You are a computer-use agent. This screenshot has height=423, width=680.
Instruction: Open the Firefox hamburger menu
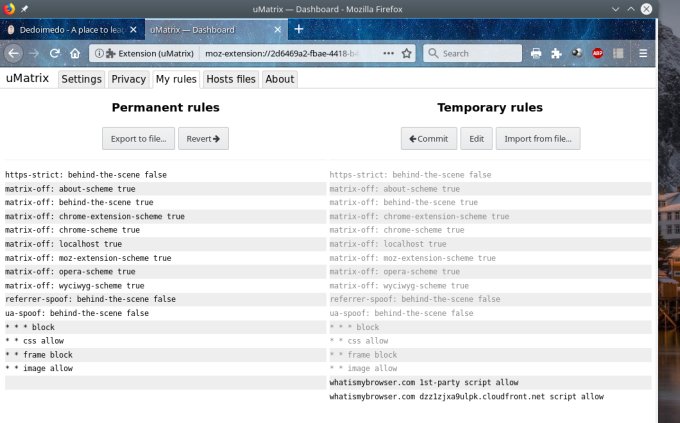coord(643,53)
